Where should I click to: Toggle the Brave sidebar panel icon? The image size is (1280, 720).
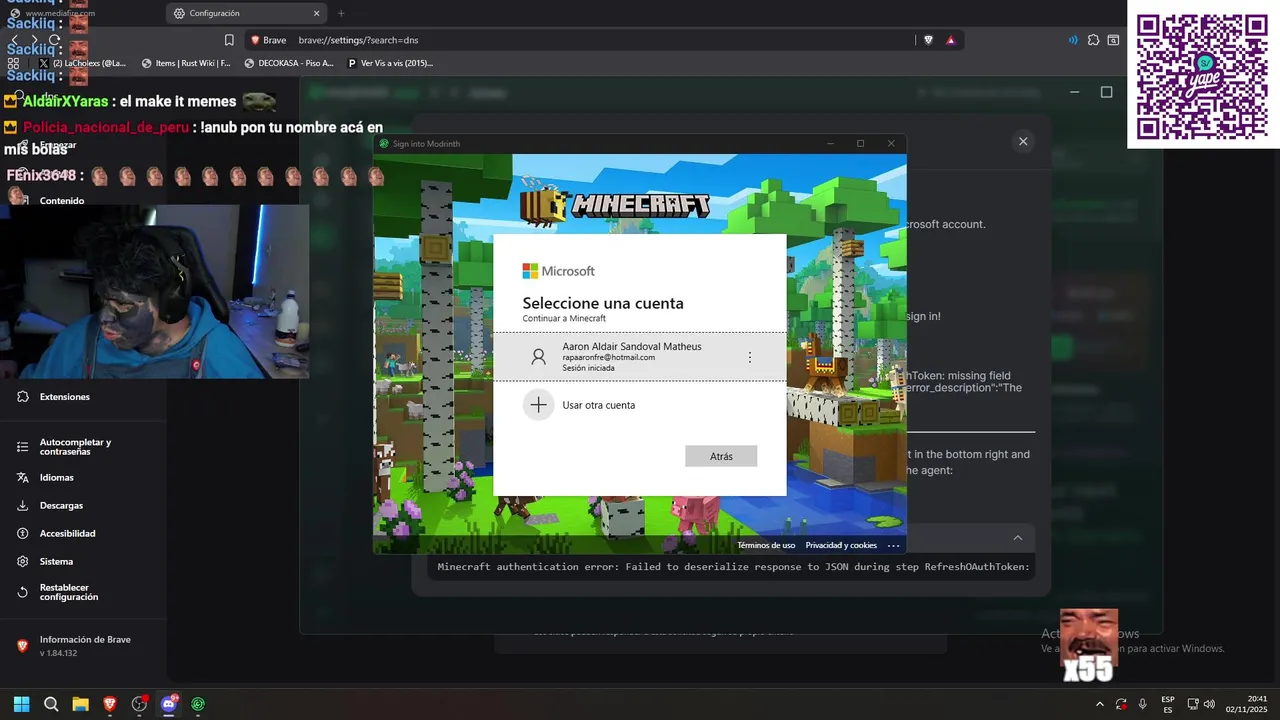pyautogui.click(x=1113, y=40)
